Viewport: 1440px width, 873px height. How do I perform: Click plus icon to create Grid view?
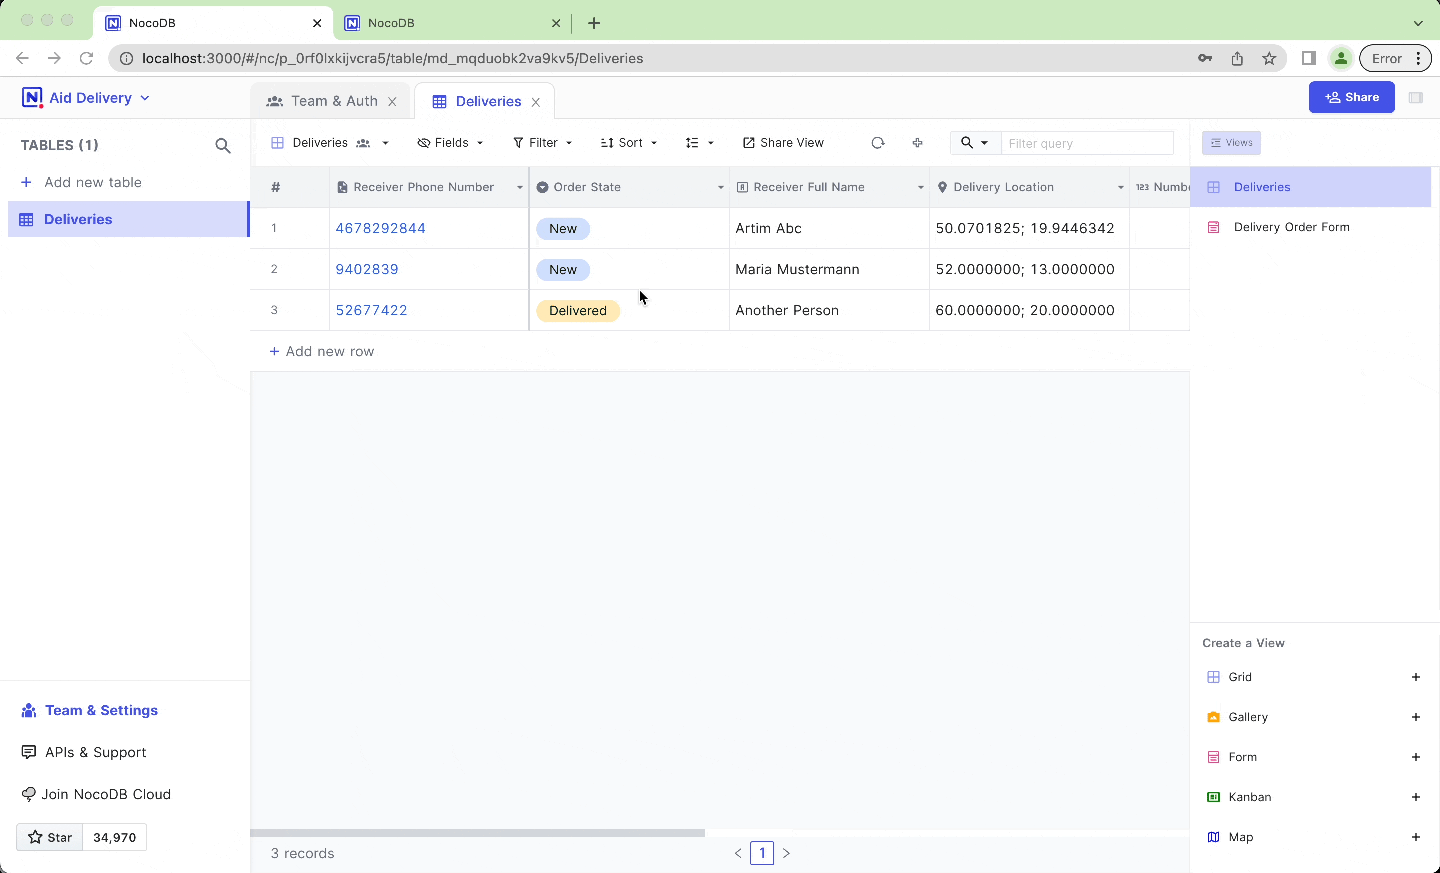tap(1416, 677)
